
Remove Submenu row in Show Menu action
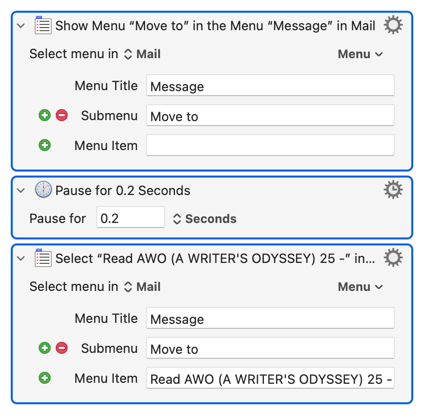pyautogui.click(x=62, y=115)
